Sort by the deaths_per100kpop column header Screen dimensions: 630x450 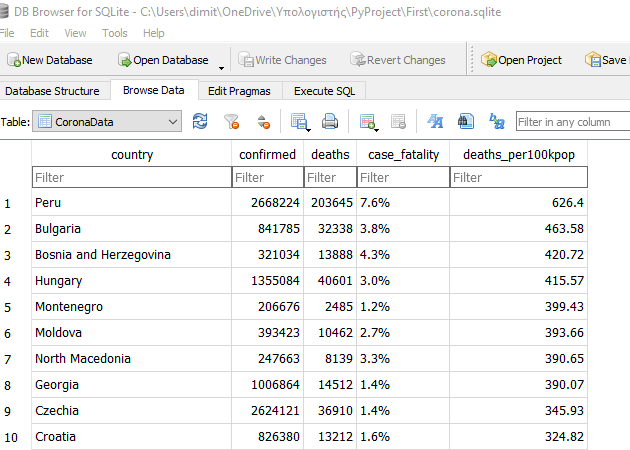pos(519,154)
